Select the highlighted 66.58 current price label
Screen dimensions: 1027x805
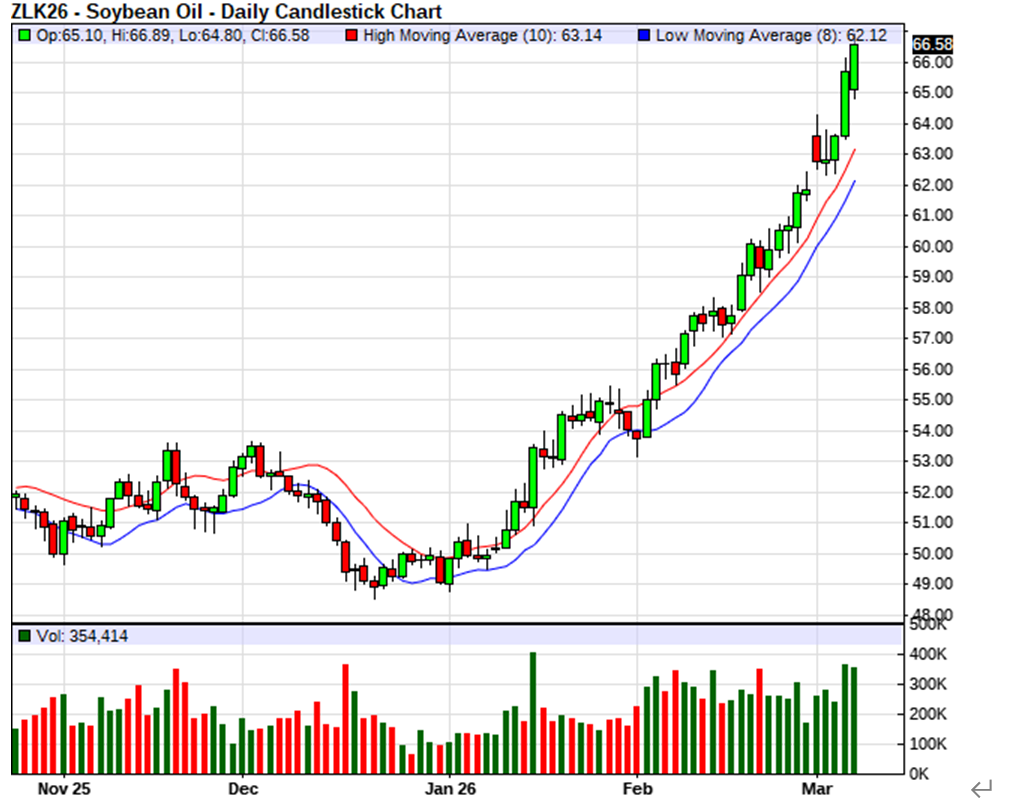point(932,44)
